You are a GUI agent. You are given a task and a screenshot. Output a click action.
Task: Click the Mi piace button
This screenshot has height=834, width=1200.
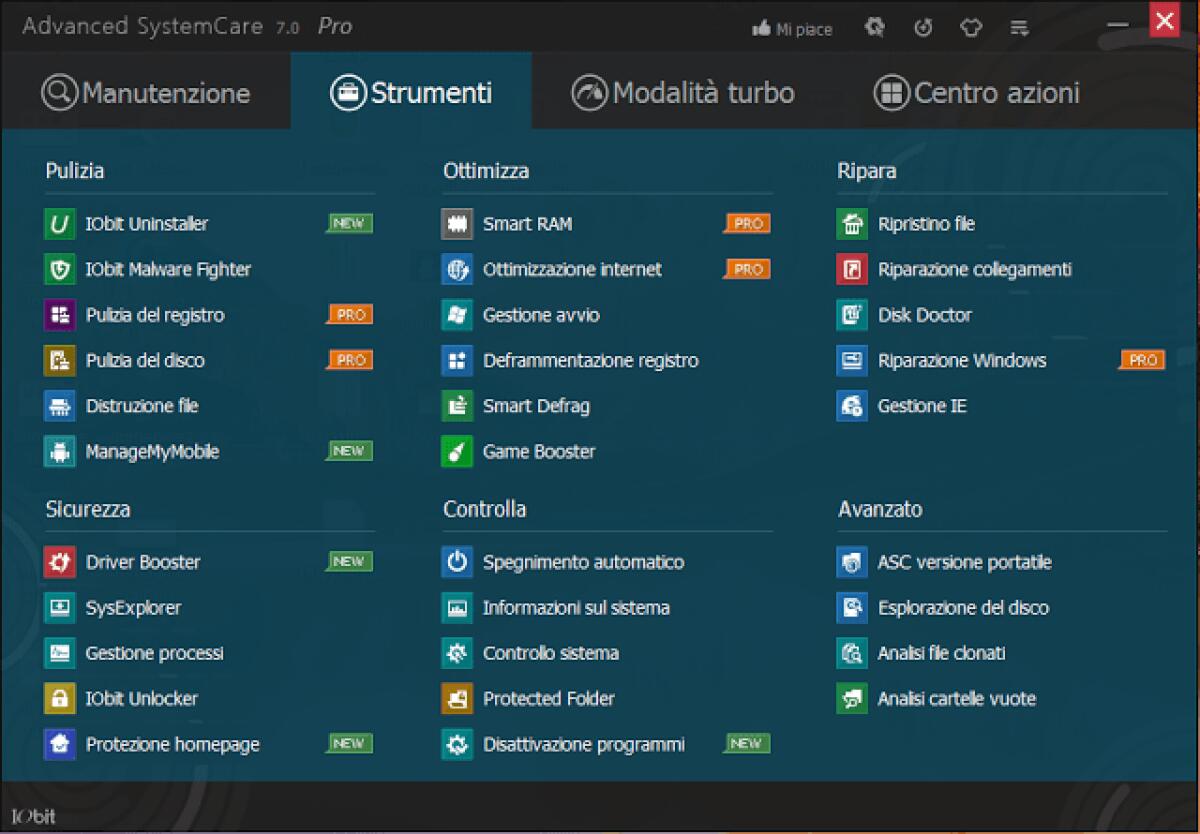coord(791,28)
